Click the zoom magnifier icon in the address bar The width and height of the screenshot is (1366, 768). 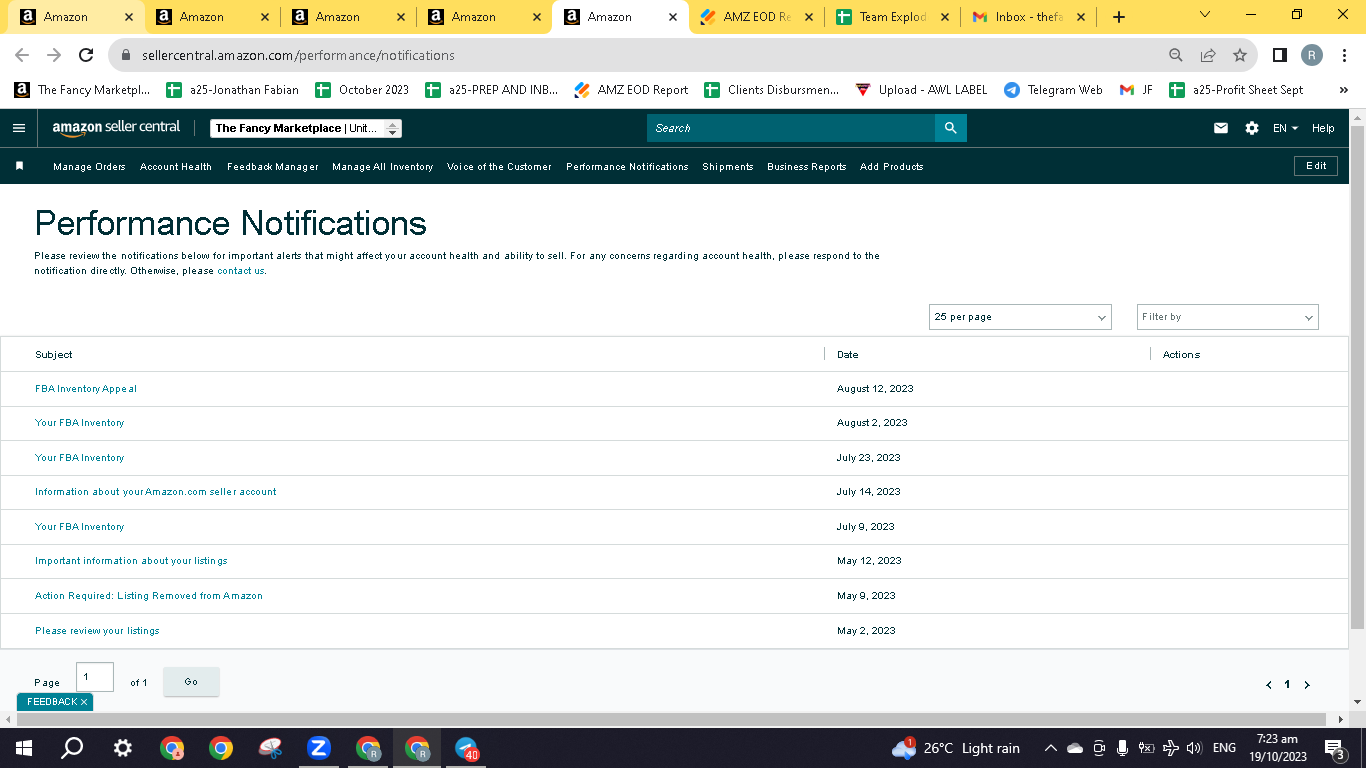point(1176,56)
